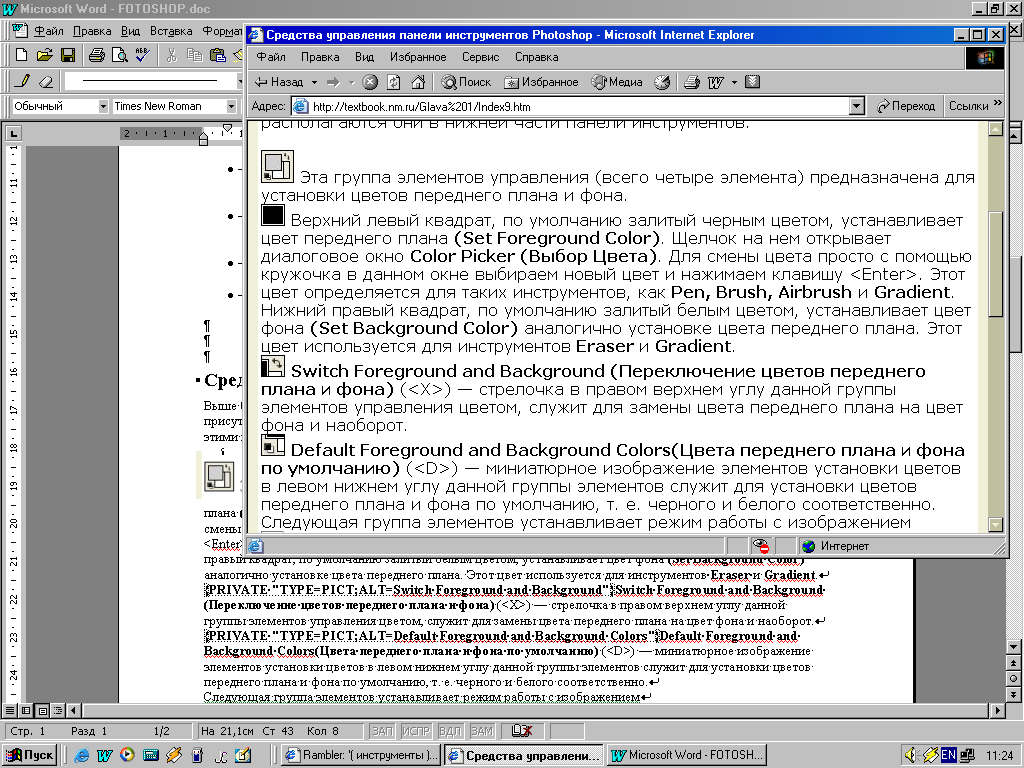Click the Медиа toolbar button
The height and width of the screenshot is (768, 1024).
click(617, 82)
